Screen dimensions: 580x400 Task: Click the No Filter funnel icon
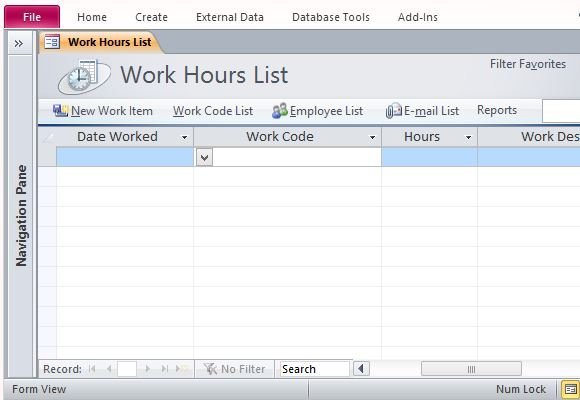pyautogui.click(x=210, y=369)
